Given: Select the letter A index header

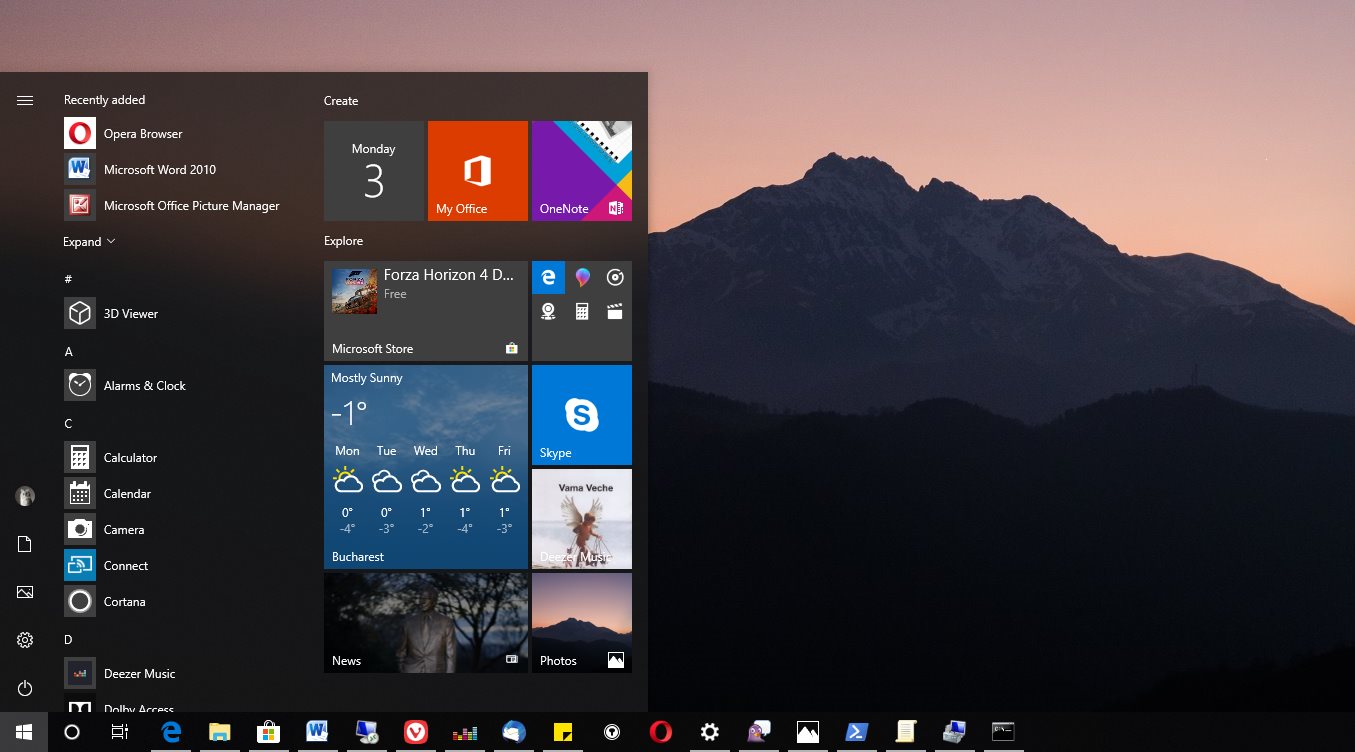Looking at the screenshot, I should (69, 352).
